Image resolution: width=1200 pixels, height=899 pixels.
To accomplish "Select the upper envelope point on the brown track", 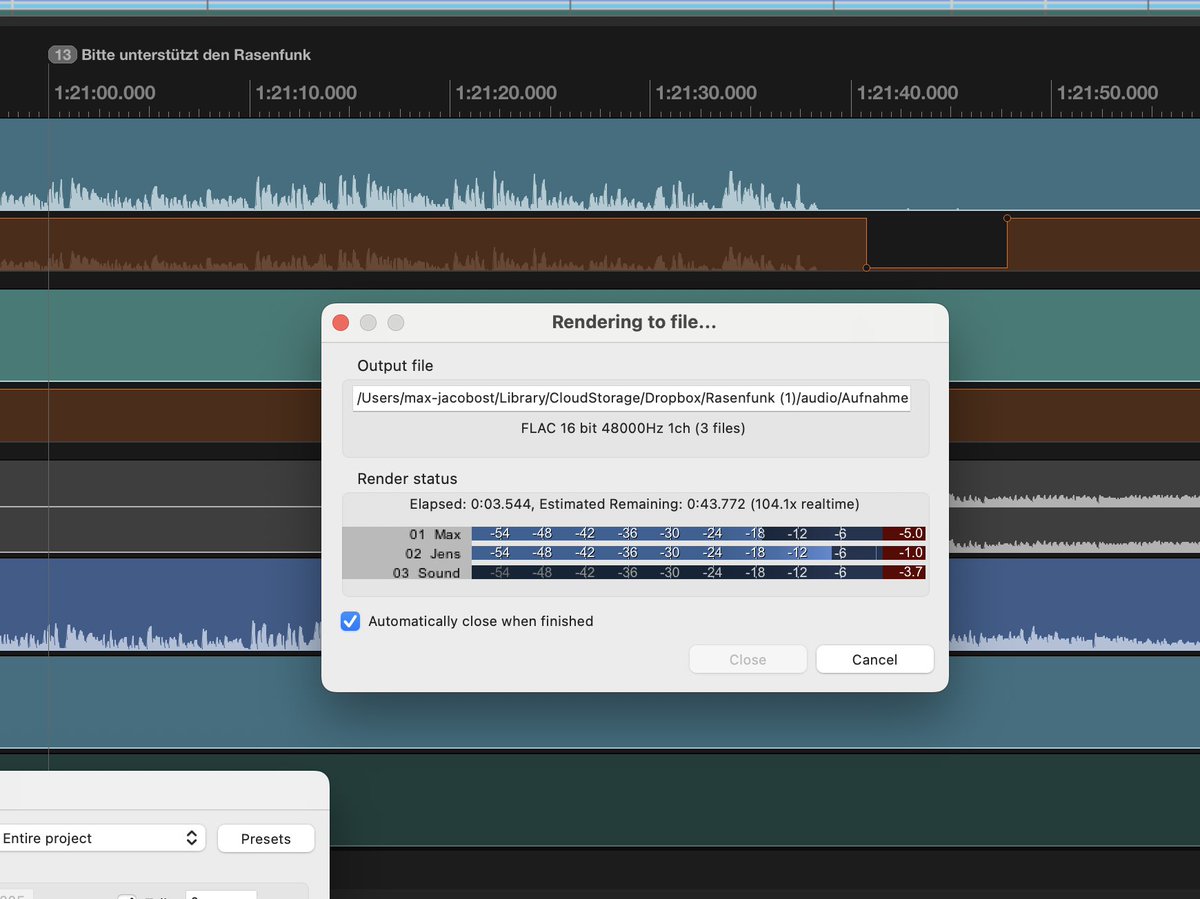I will click(x=1007, y=218).
